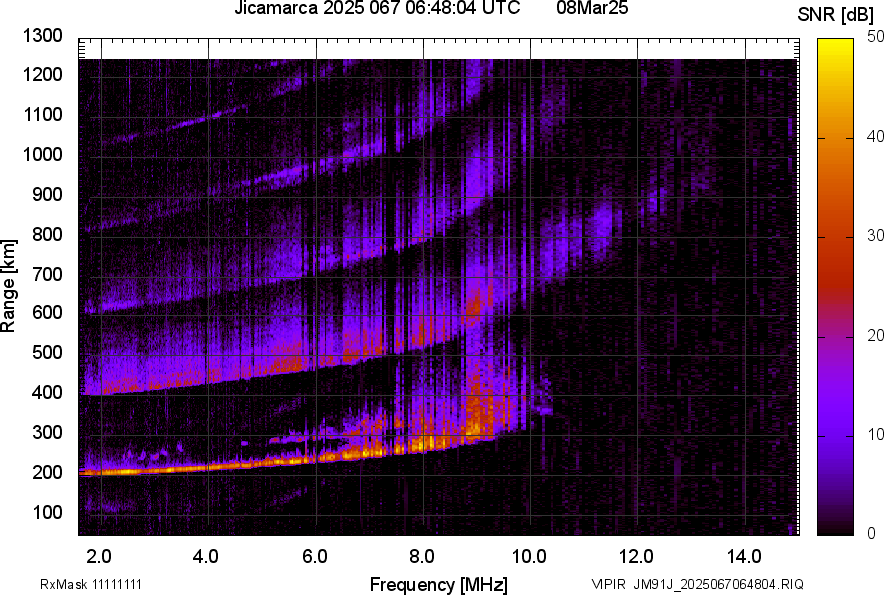The height and width of the screenshot is (595, 884).
Task: Click the frequency tick label '8.0'
Action: [422, 557]
